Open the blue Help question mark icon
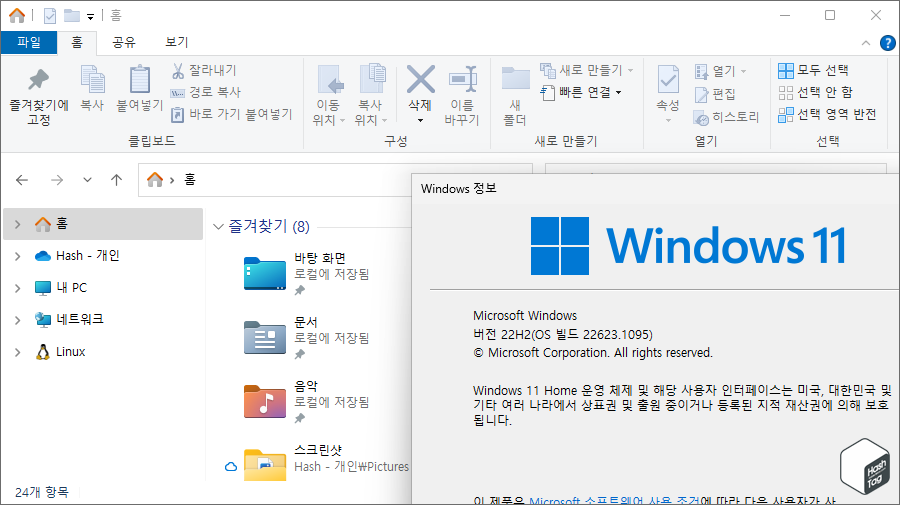 click(887, 43)
